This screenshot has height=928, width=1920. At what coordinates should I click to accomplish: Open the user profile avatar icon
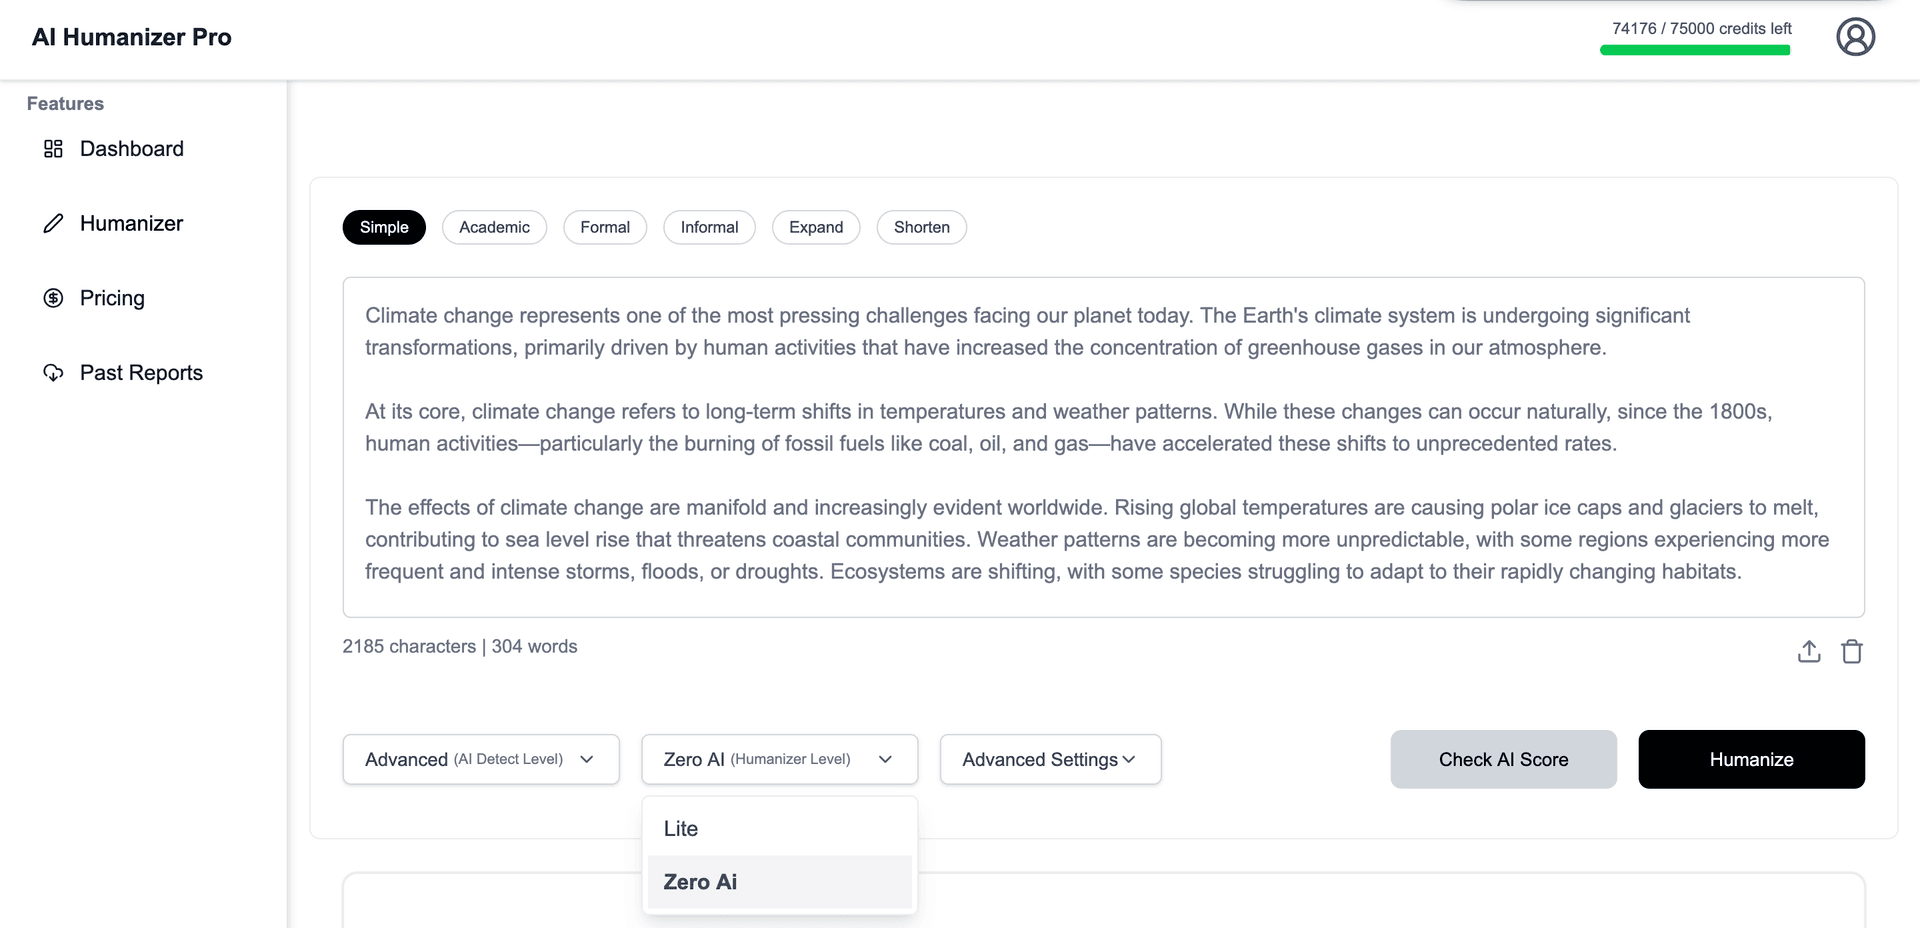[1855, 37]
